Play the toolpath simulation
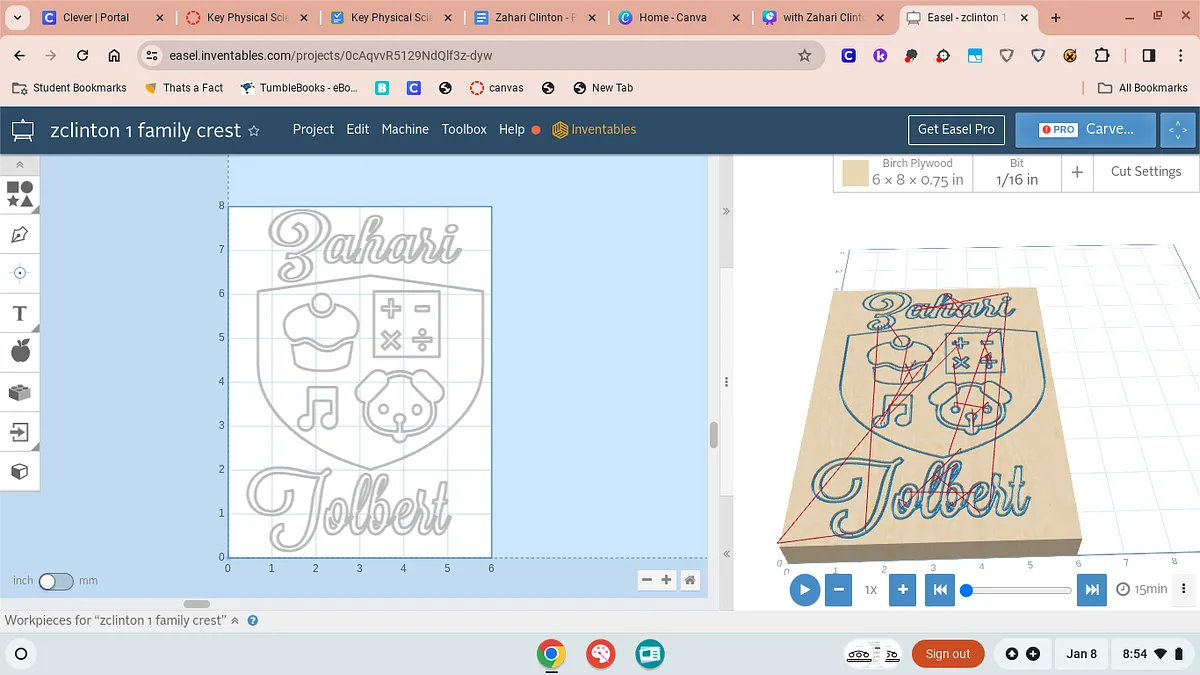1200x675 pixels. click(x=804, y=589)
